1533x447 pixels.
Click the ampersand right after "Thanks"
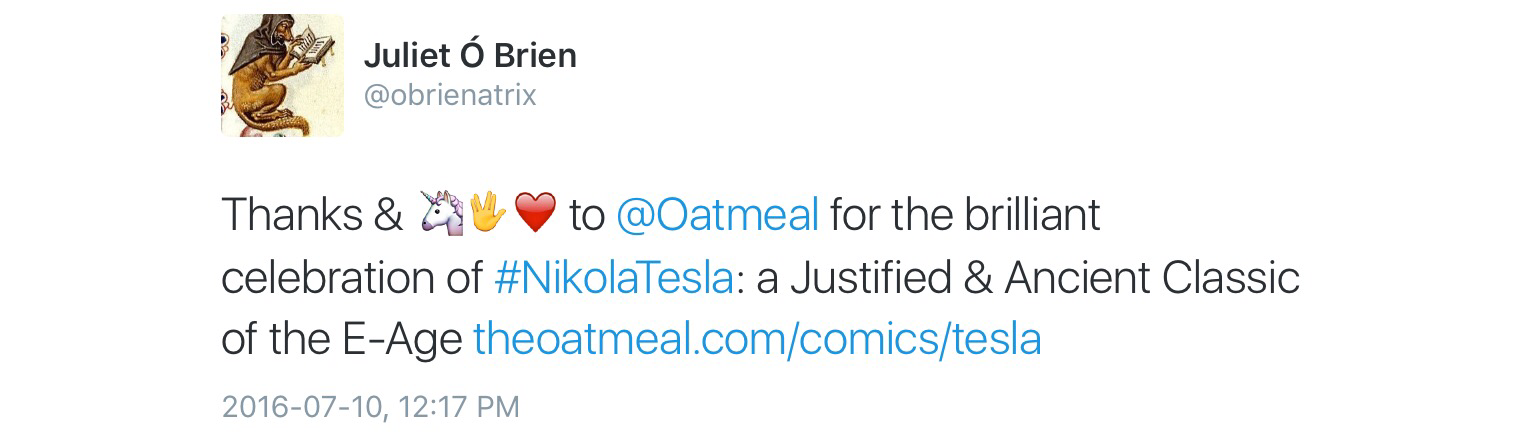coord(385,215)
